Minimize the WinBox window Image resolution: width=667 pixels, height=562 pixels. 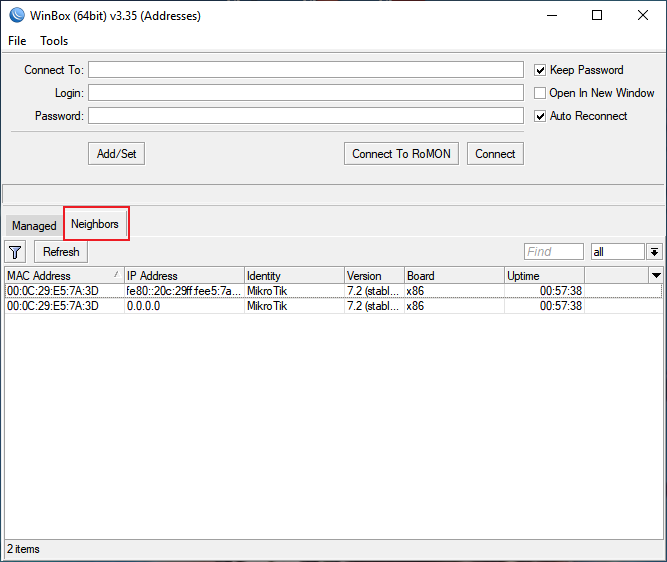552,16
